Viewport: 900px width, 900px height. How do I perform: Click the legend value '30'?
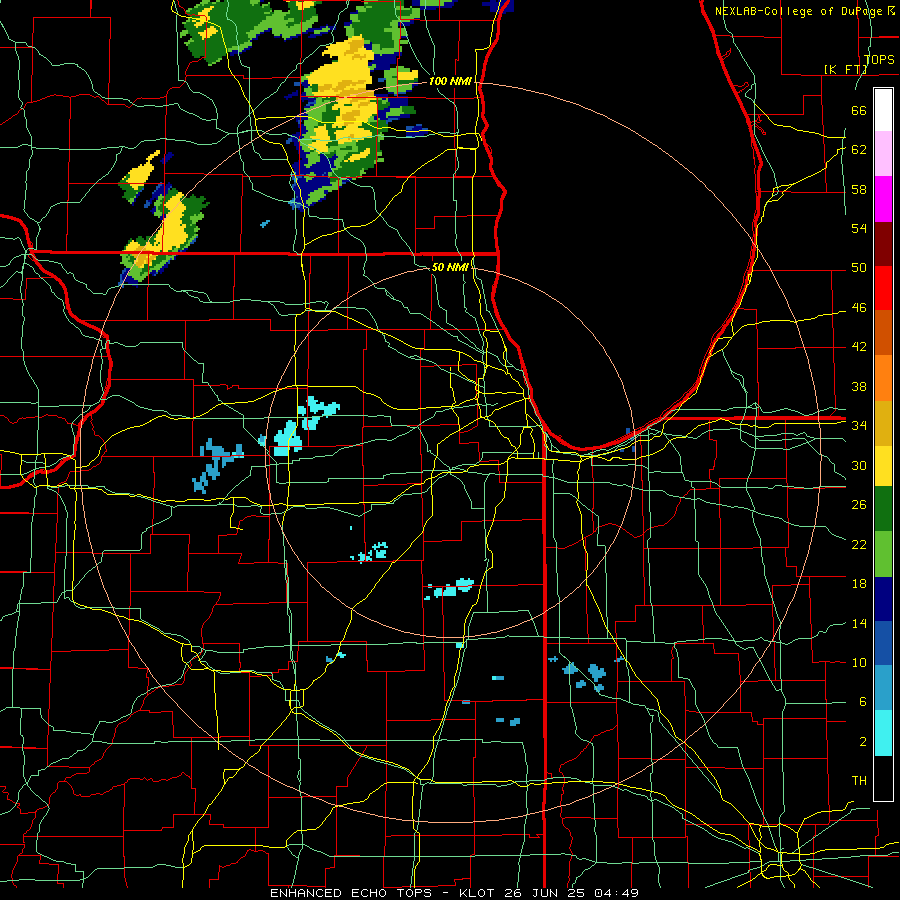click(859, 465)
